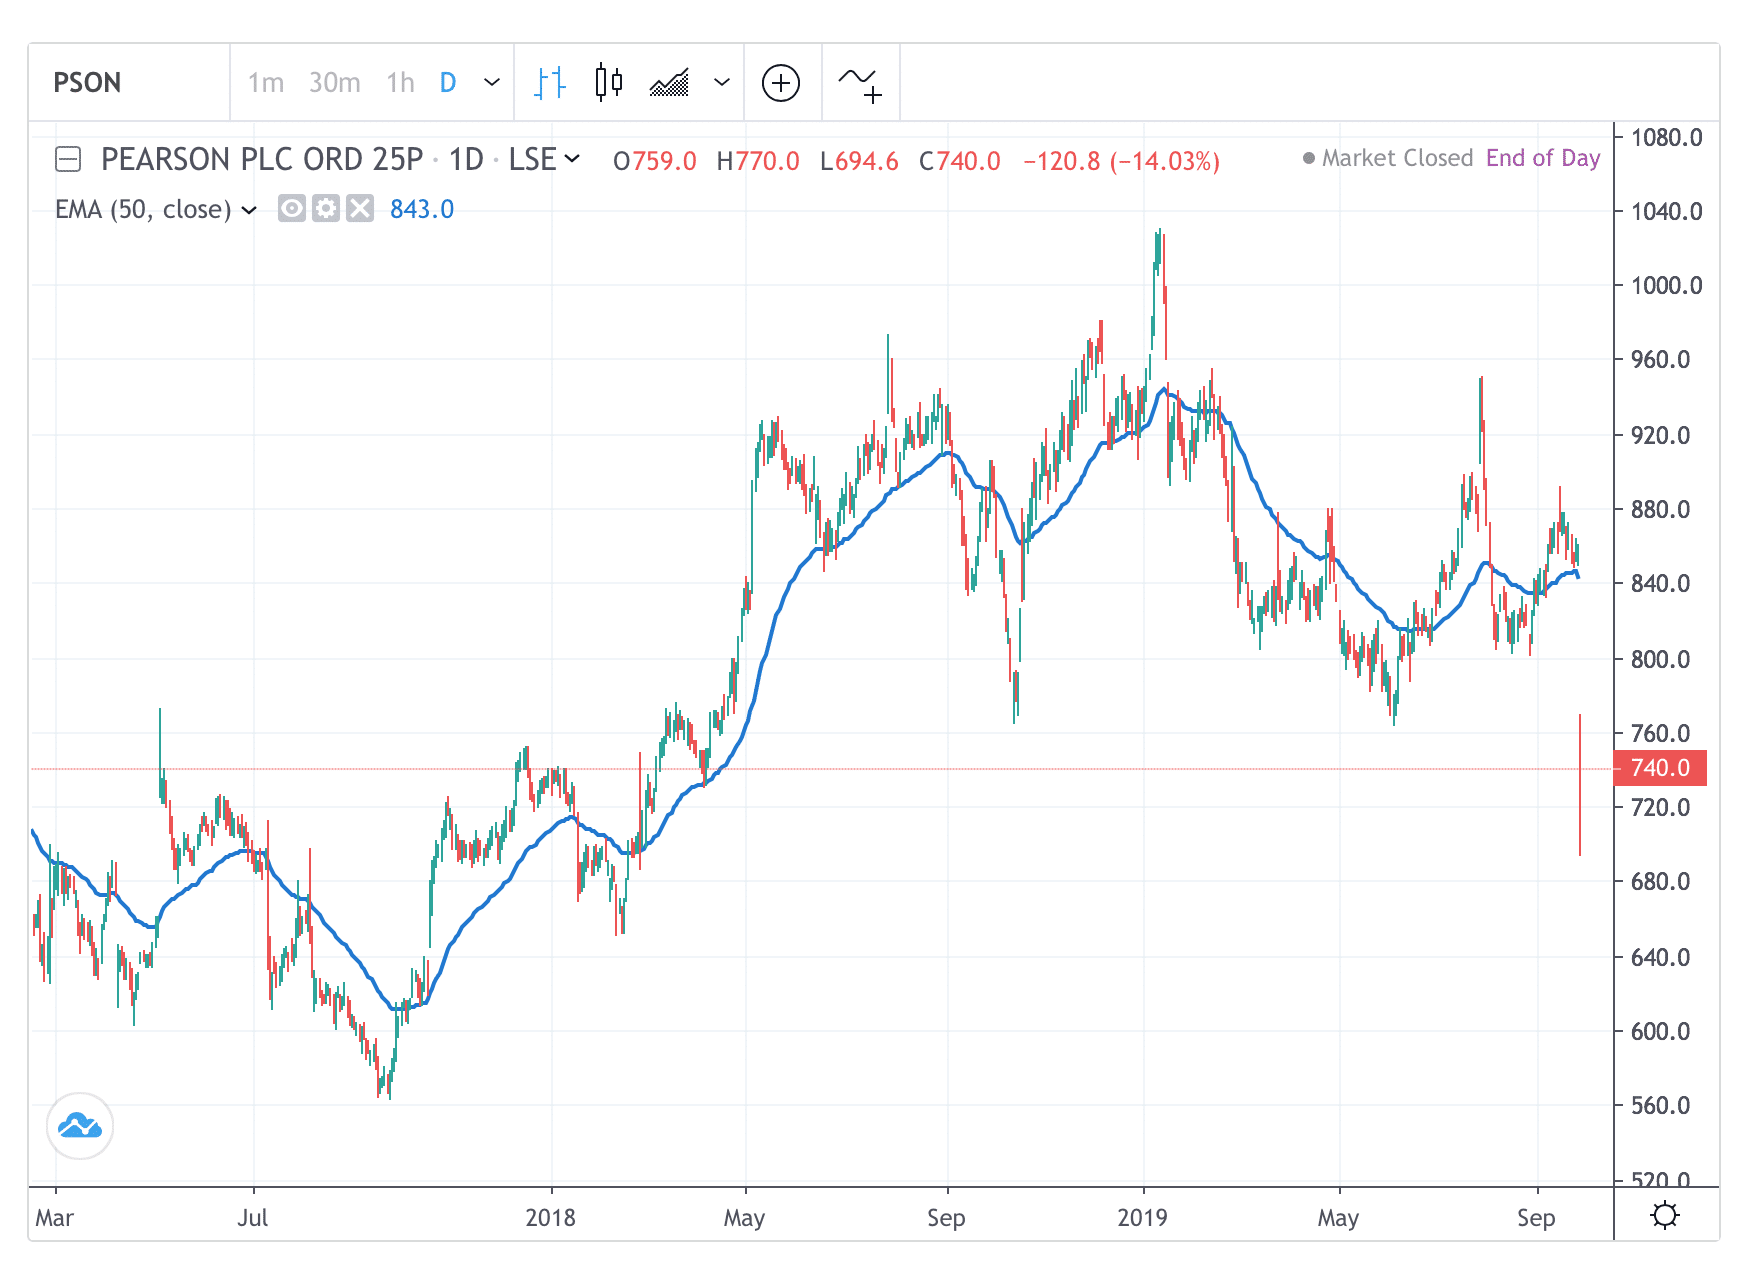
Task: Click the 740.0 current price label
Action: (1661, 768)
